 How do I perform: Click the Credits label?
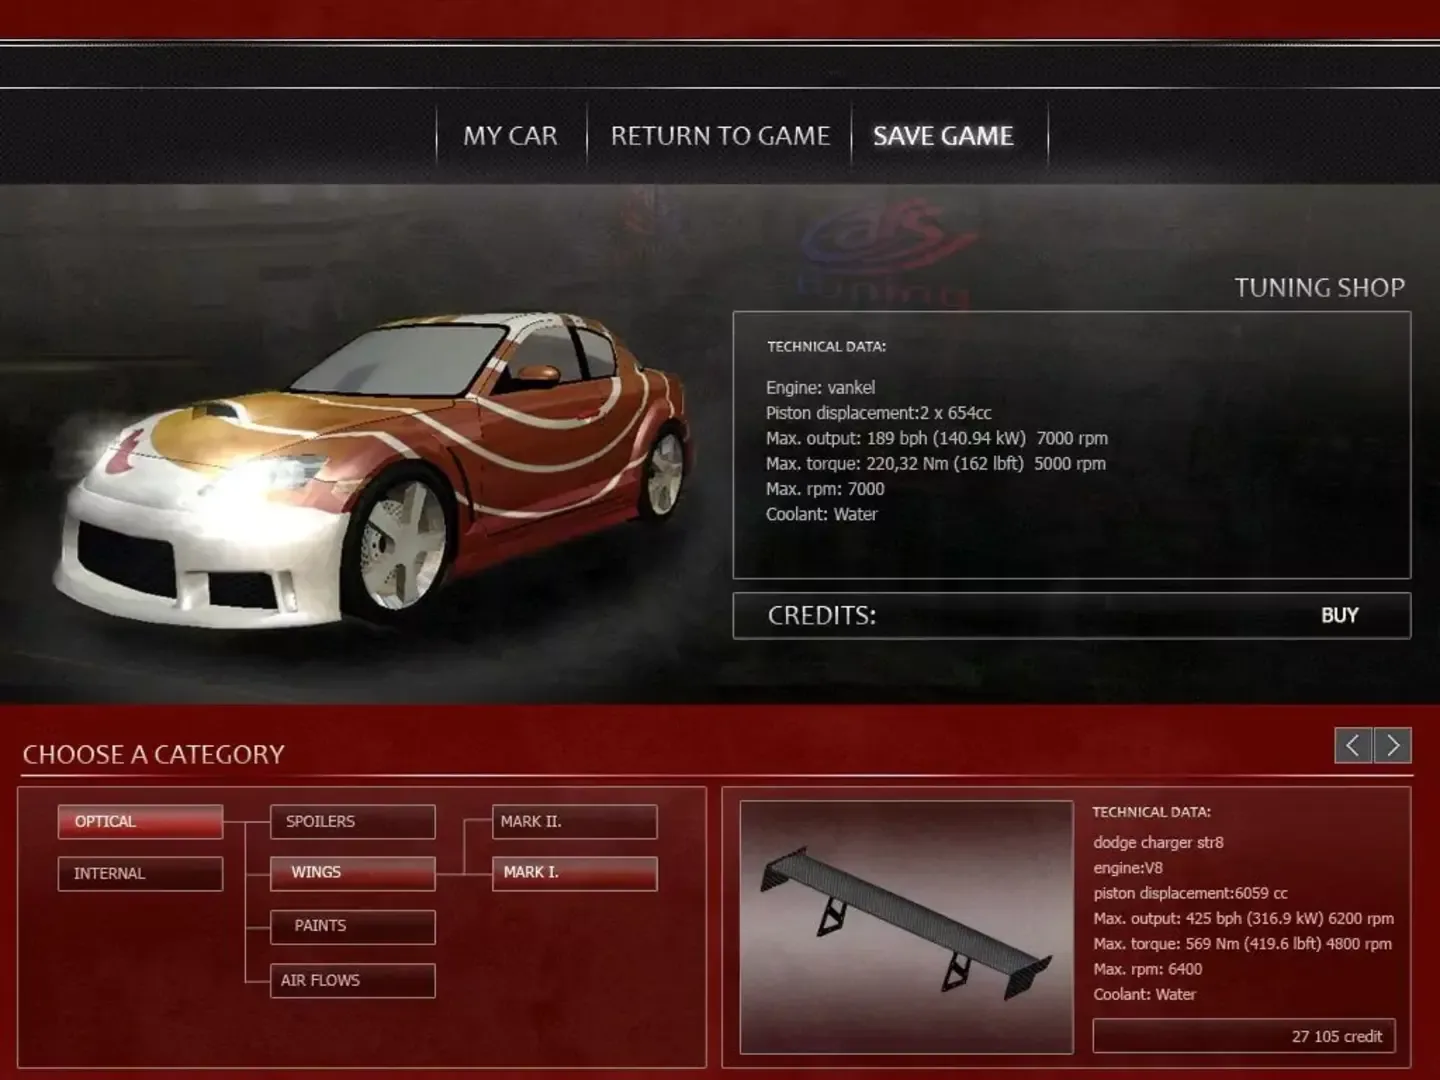822,615
